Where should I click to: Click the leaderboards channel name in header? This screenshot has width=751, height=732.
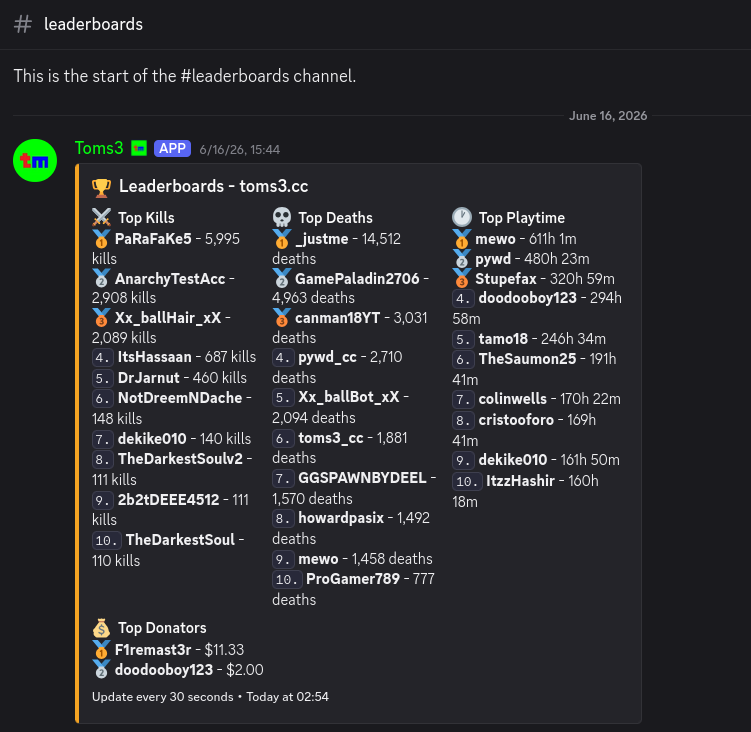[x=93, y=24]
